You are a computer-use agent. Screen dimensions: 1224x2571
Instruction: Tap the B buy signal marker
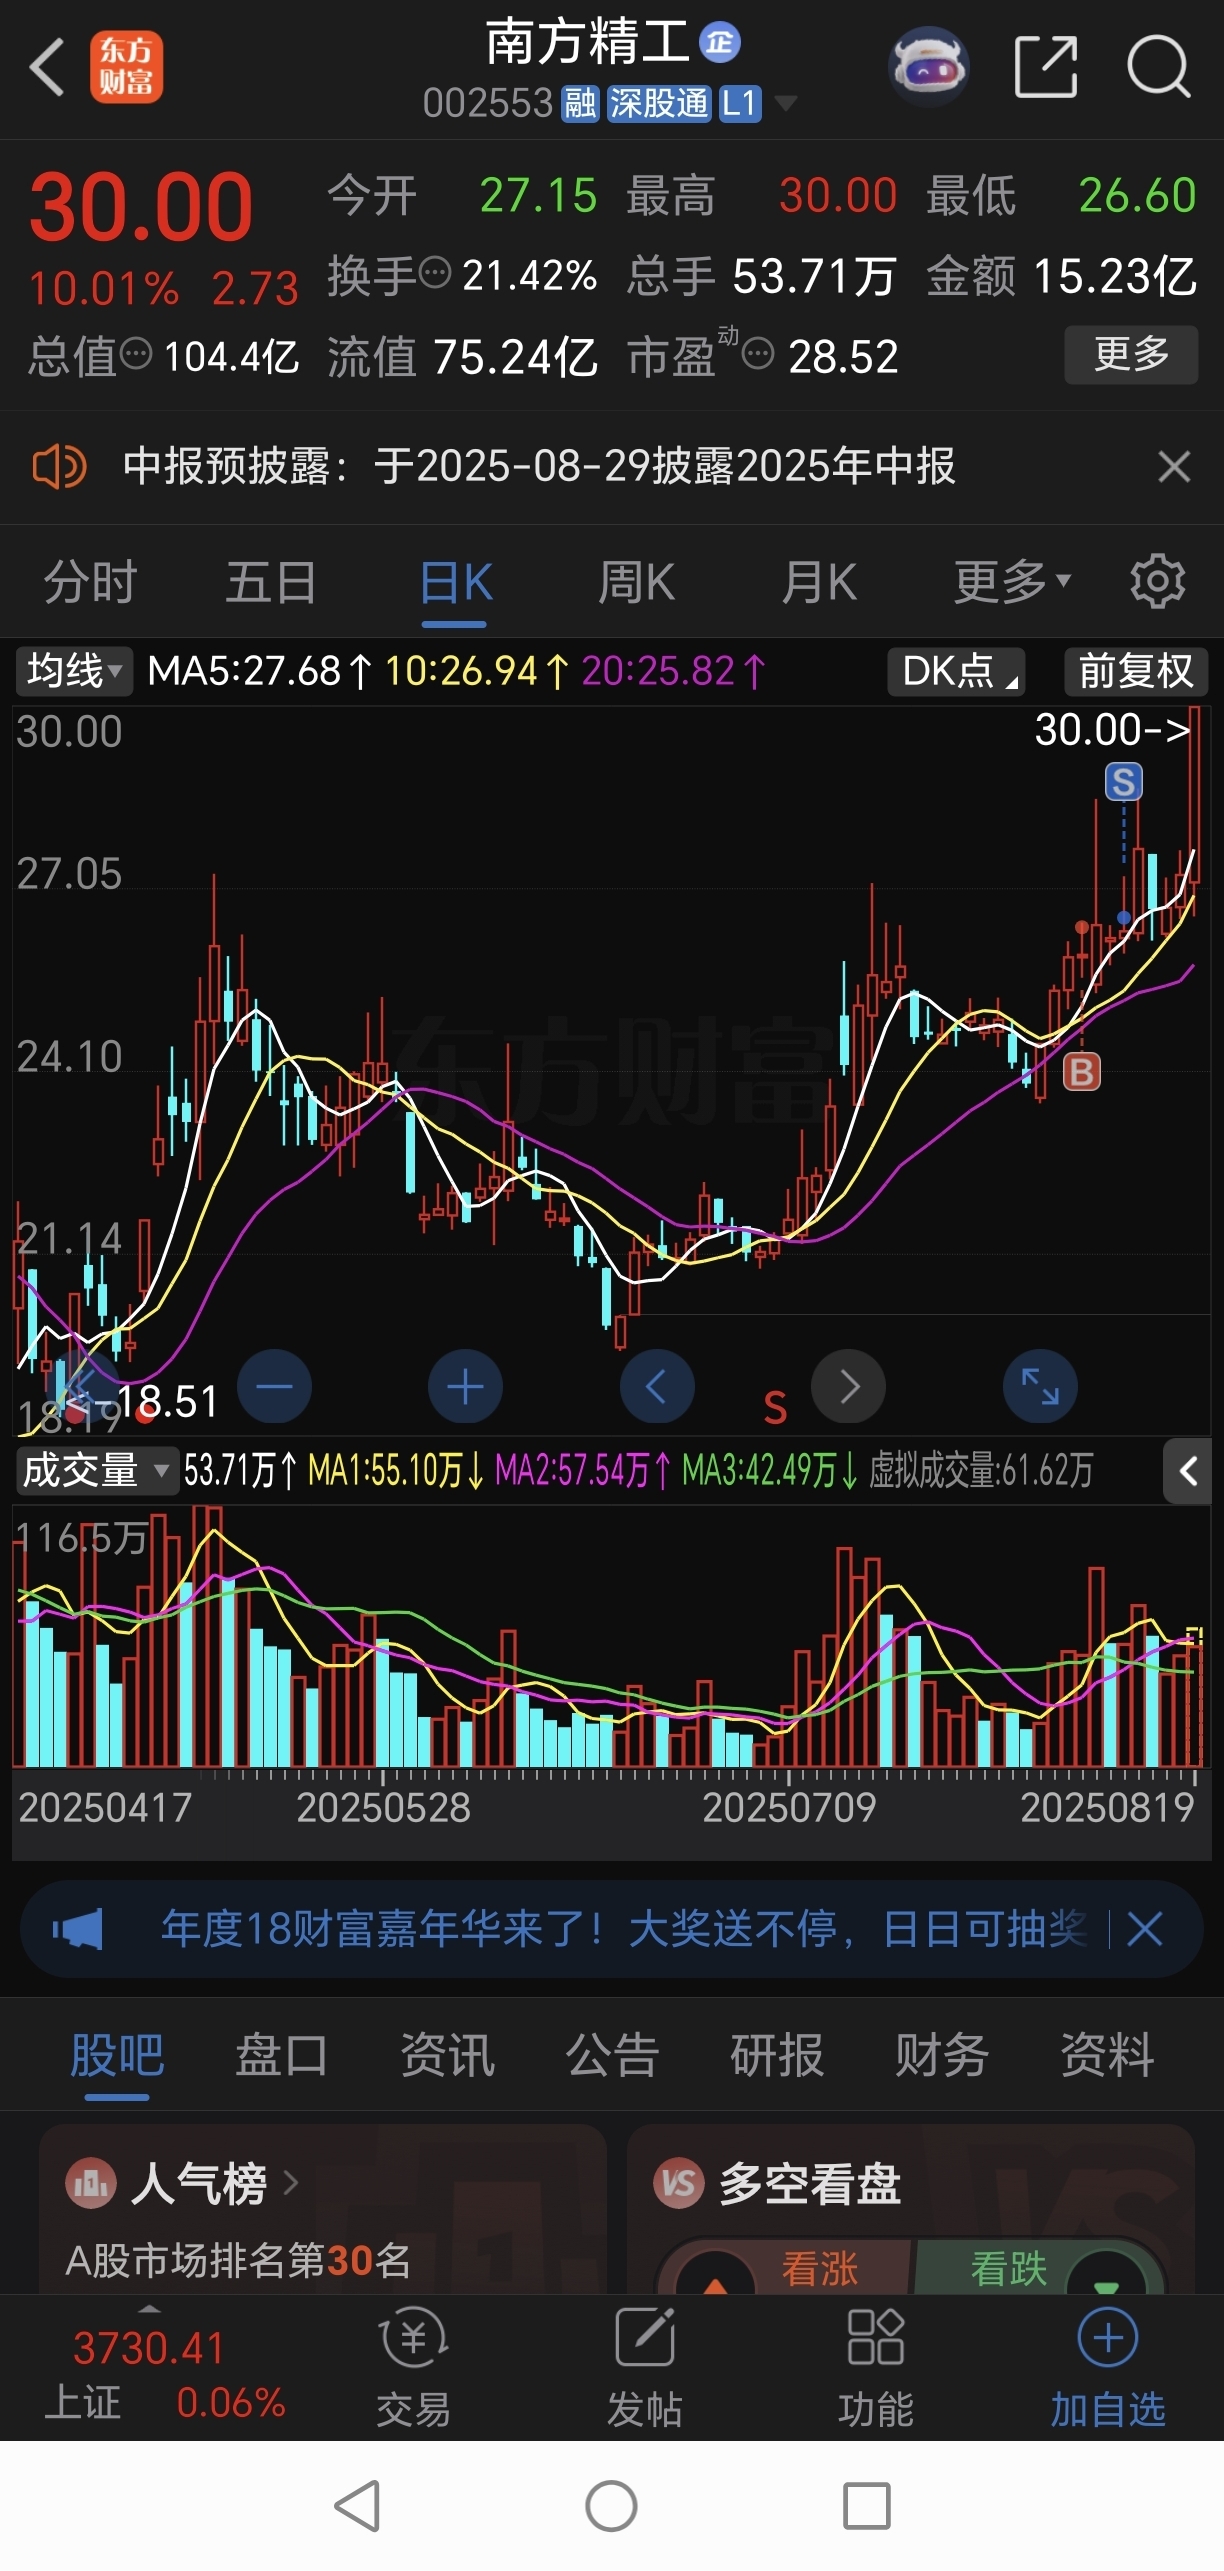(x=1081, y=1072)
